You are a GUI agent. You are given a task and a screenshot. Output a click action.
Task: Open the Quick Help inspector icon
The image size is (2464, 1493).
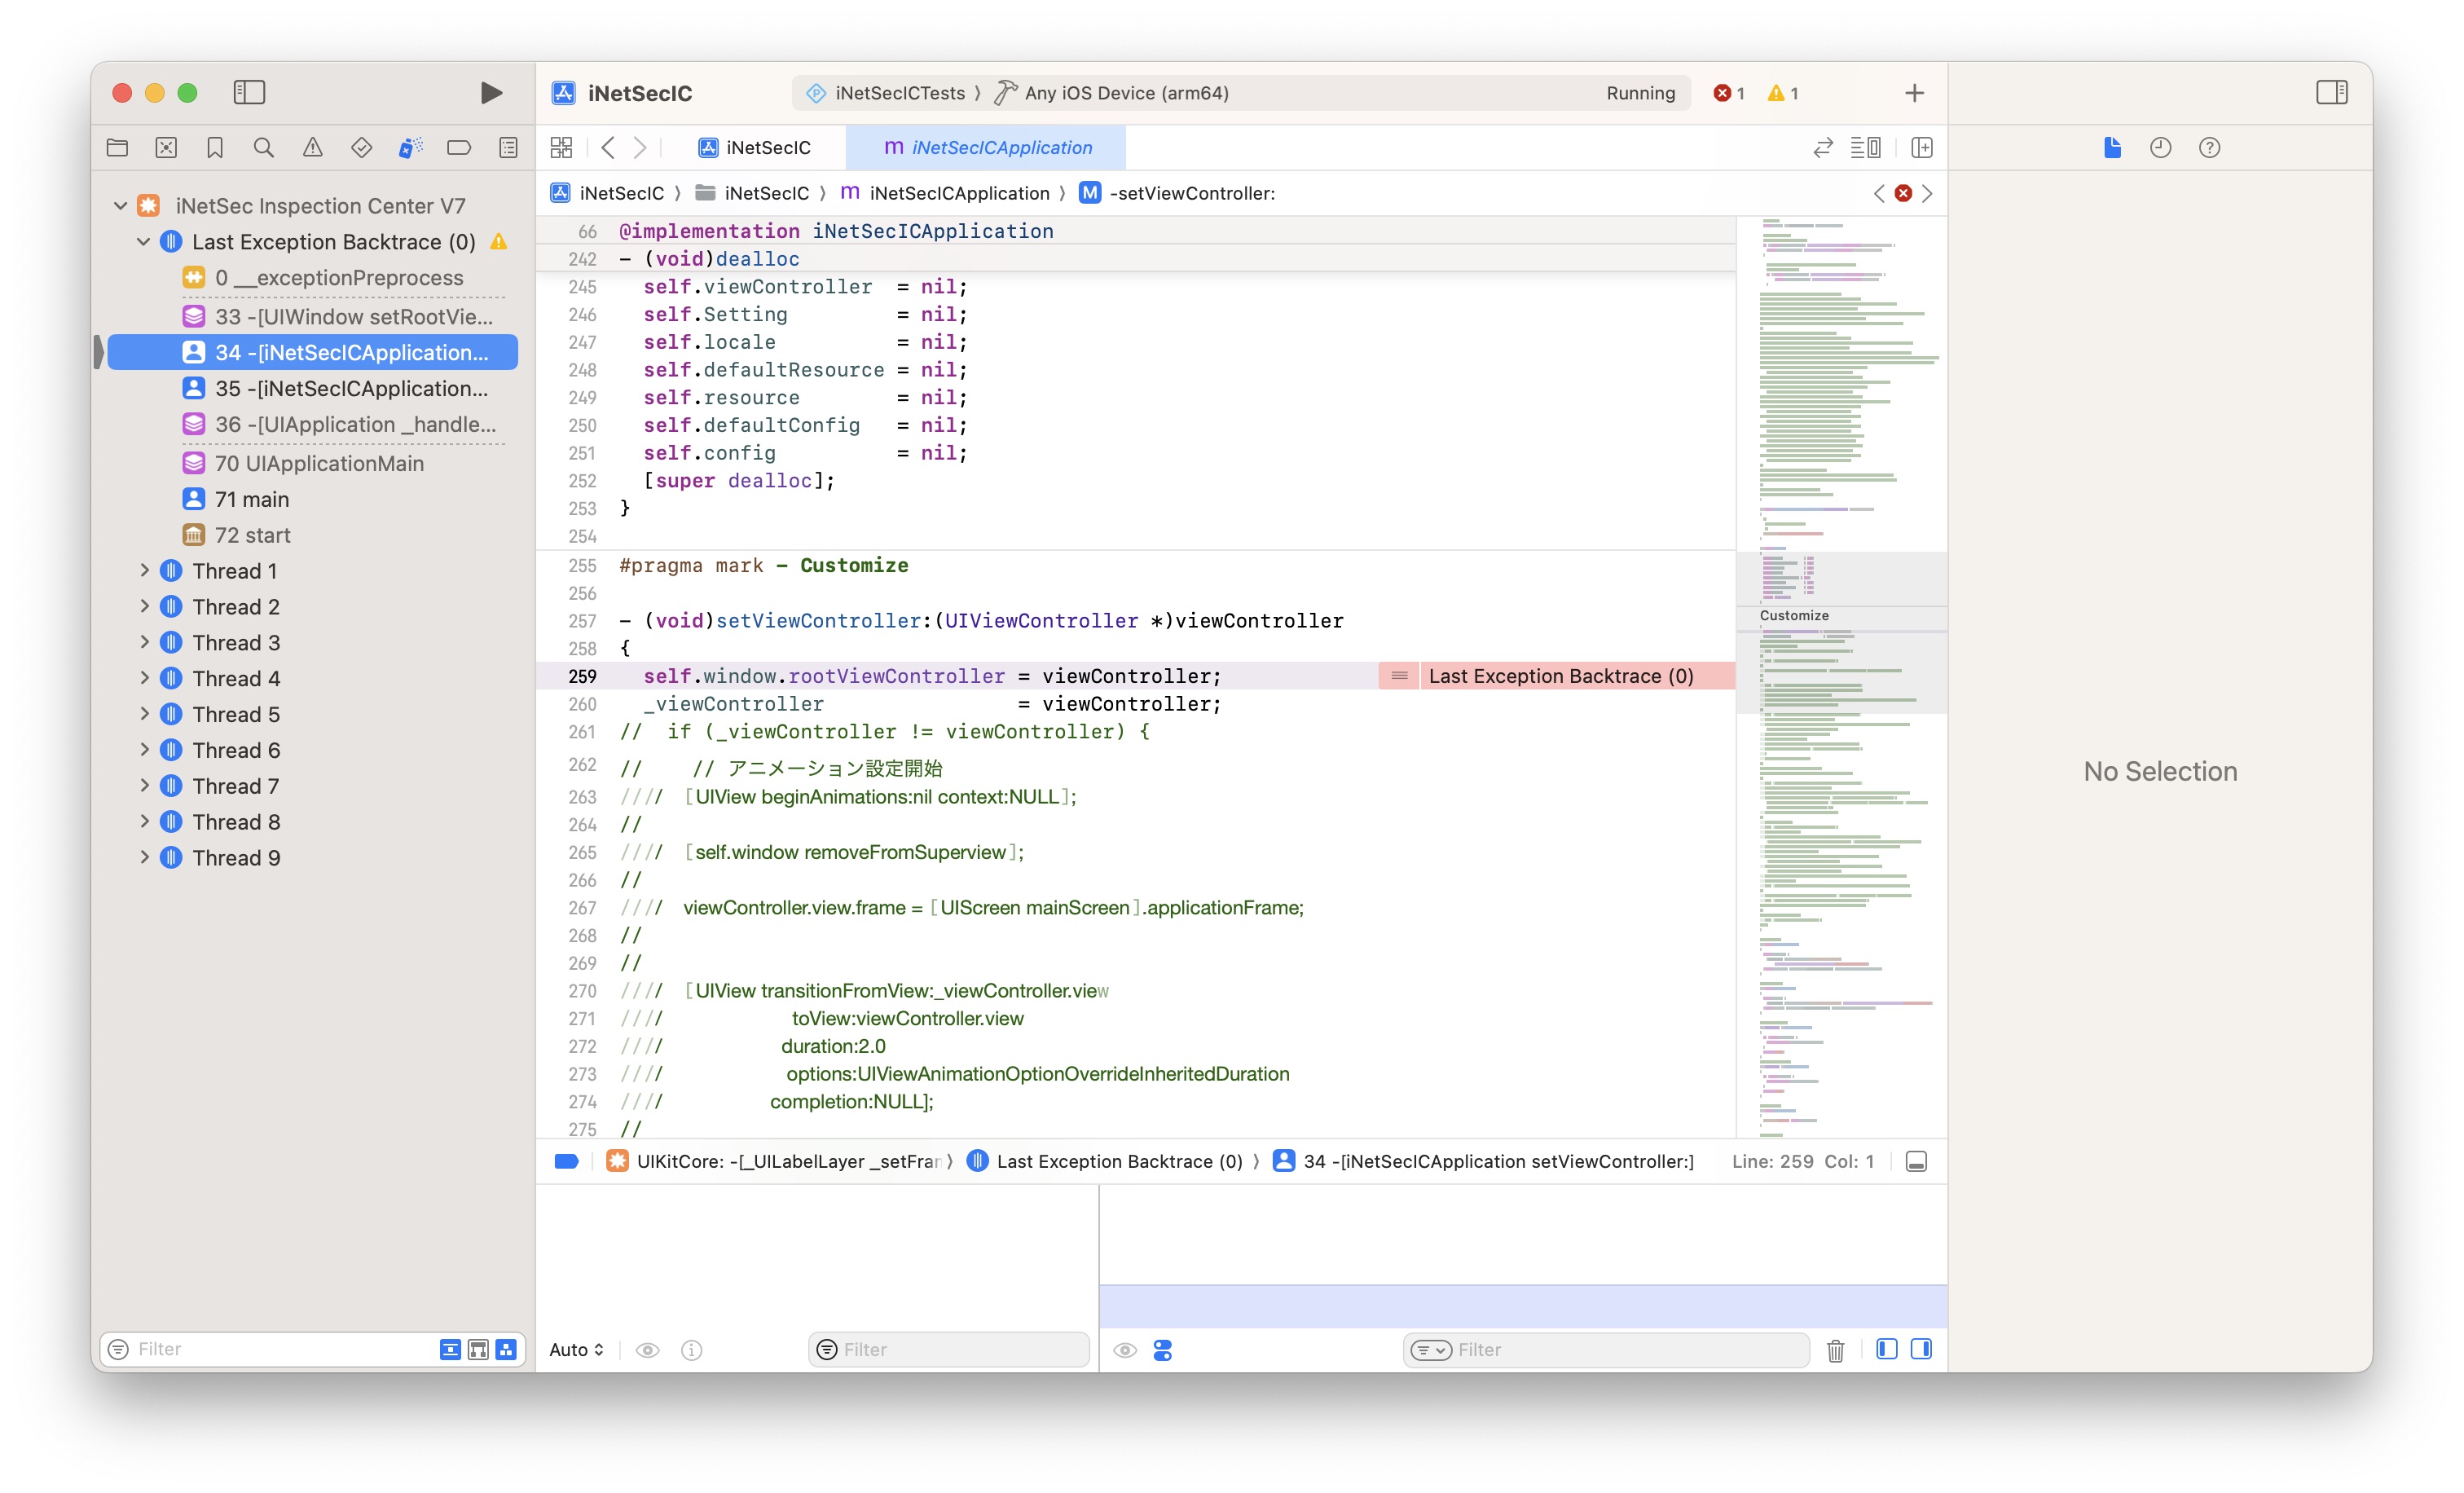(x=2209, y=148)
